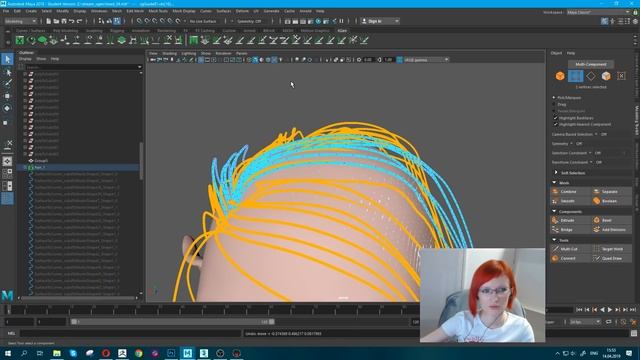The height and width of the screenshot is (360, 640).
Task: Open the Transform Constraint dropdown
Action: [x=591, y=162]
